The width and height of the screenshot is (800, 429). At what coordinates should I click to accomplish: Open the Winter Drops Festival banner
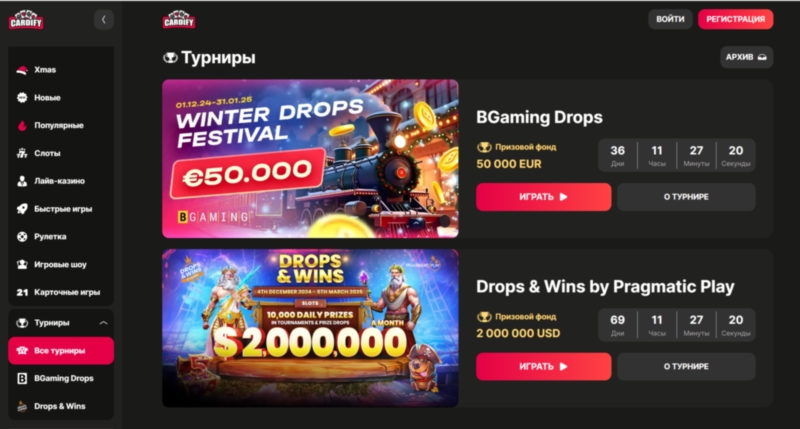point(310,159)
